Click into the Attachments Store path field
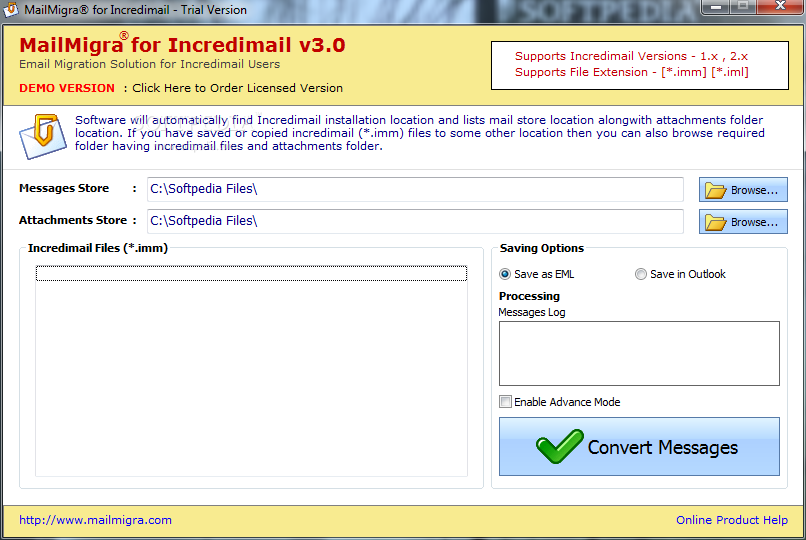 (415, 221)
